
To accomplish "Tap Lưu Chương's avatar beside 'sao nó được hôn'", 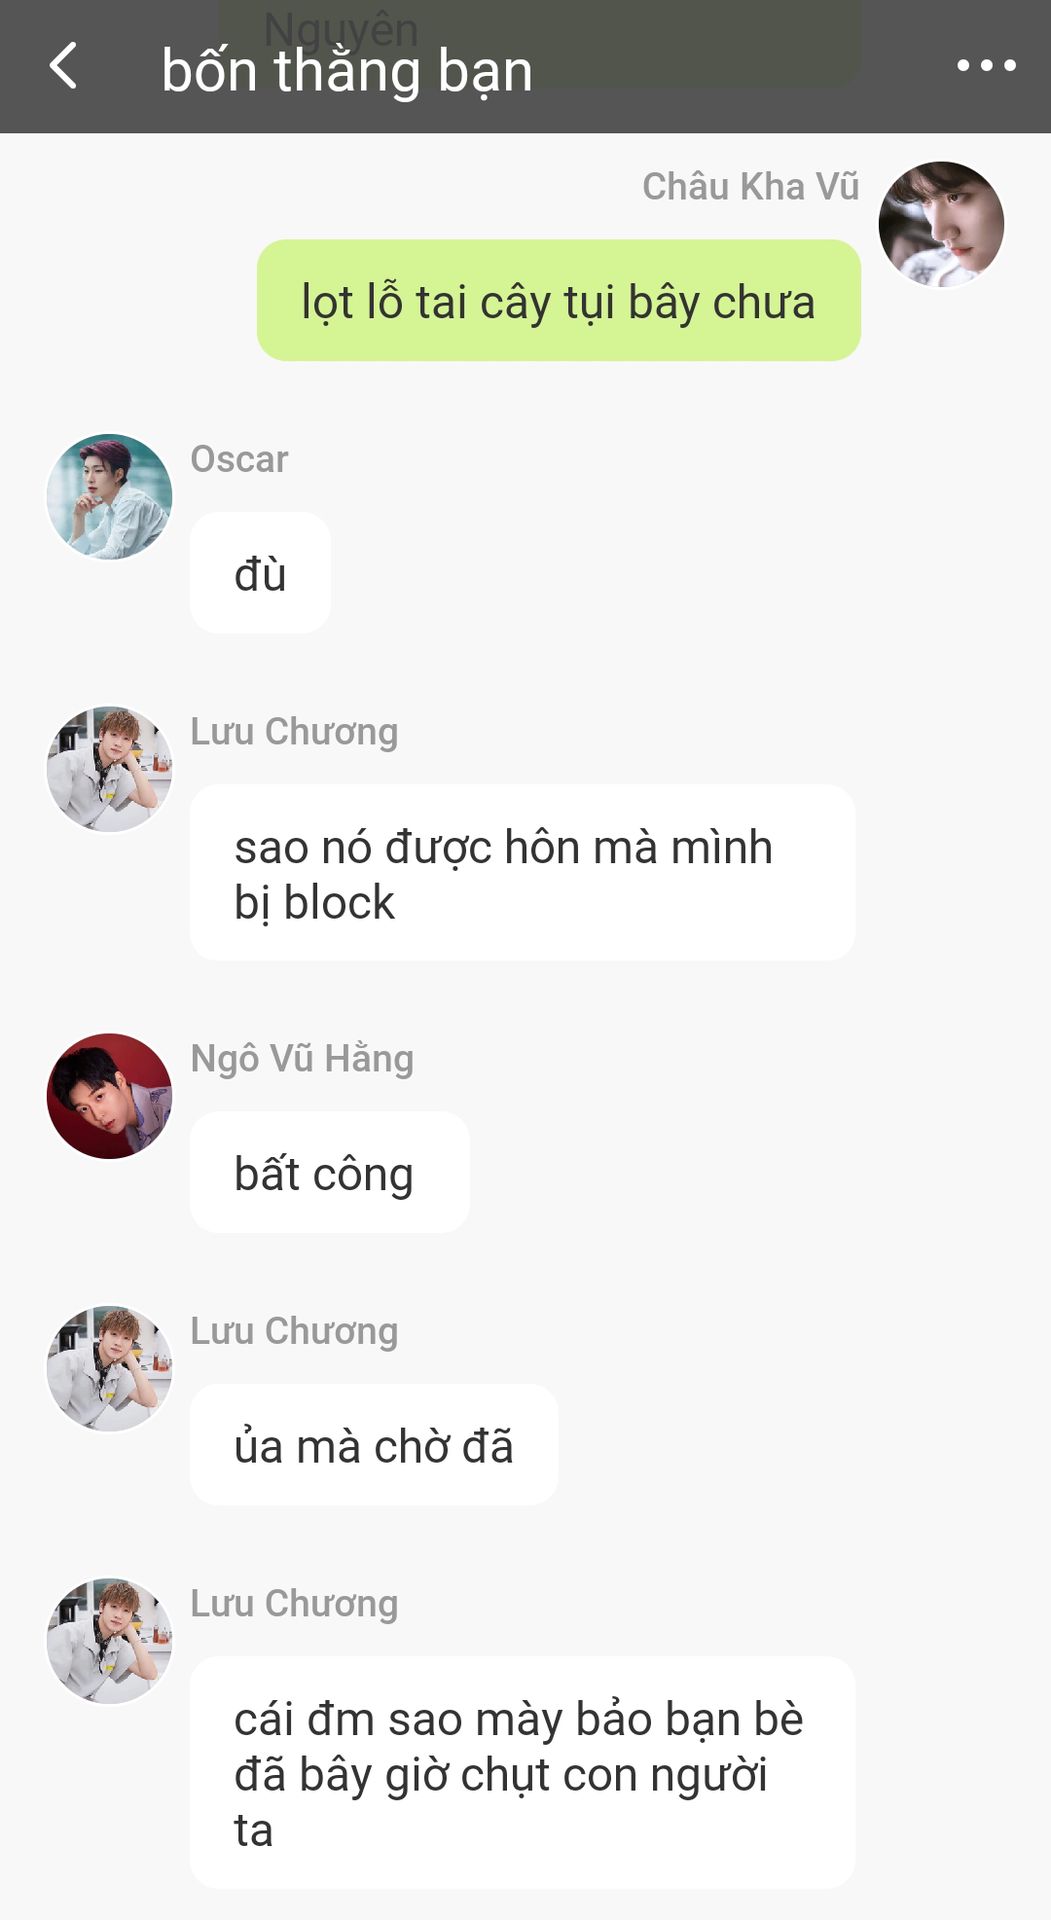I will coord(109,769).
